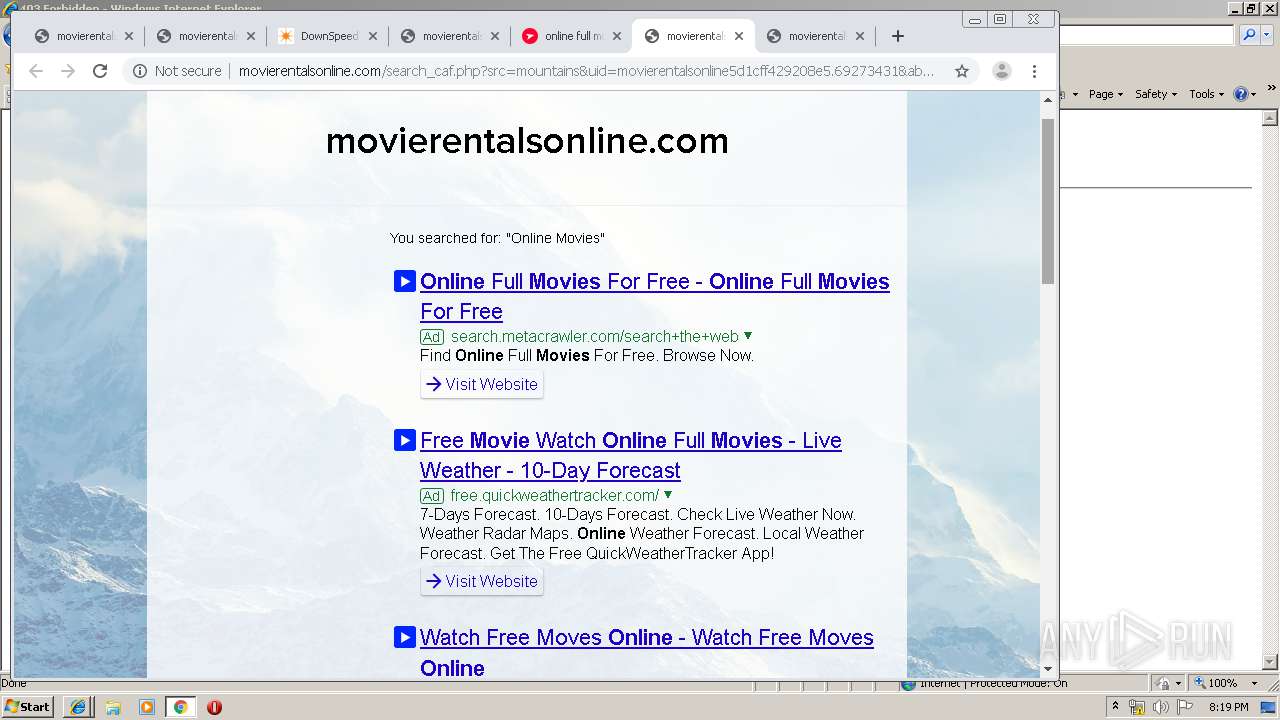Click the Chrome address bar URL

point(586,71)
